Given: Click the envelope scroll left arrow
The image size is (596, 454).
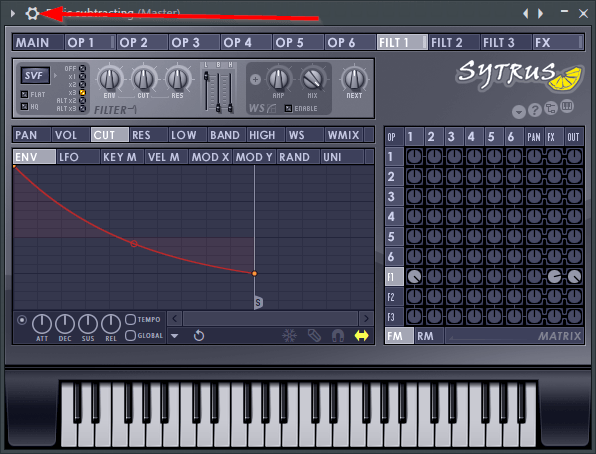Looking at the screenshot, I should pyautogui.click(x=174, y=318).
